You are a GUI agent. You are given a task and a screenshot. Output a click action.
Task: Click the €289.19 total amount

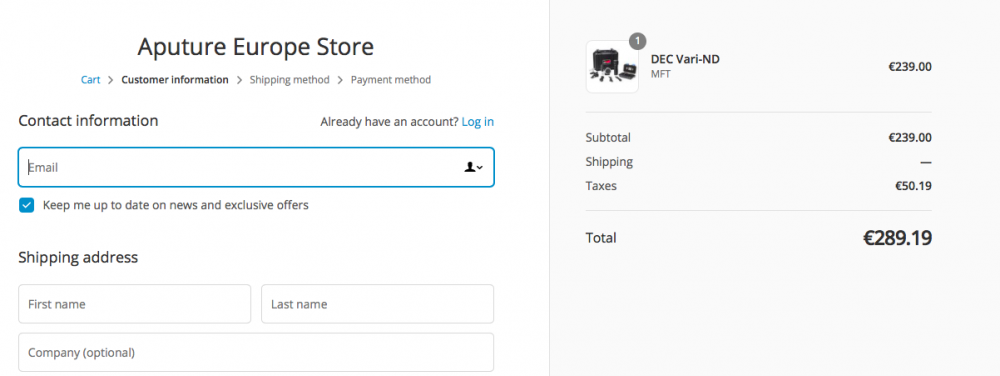click(897, 238)
